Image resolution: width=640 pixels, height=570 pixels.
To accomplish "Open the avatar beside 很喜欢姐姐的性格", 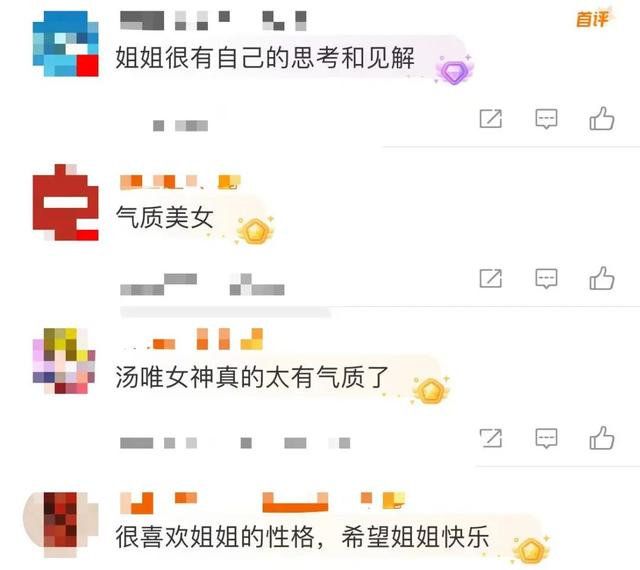I will coord(61,525).
